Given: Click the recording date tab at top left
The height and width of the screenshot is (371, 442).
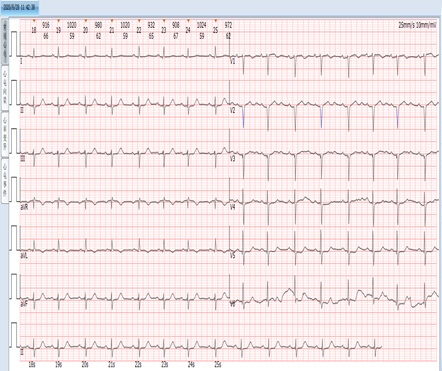Looking at the screenshot, I should pos(19,7).
